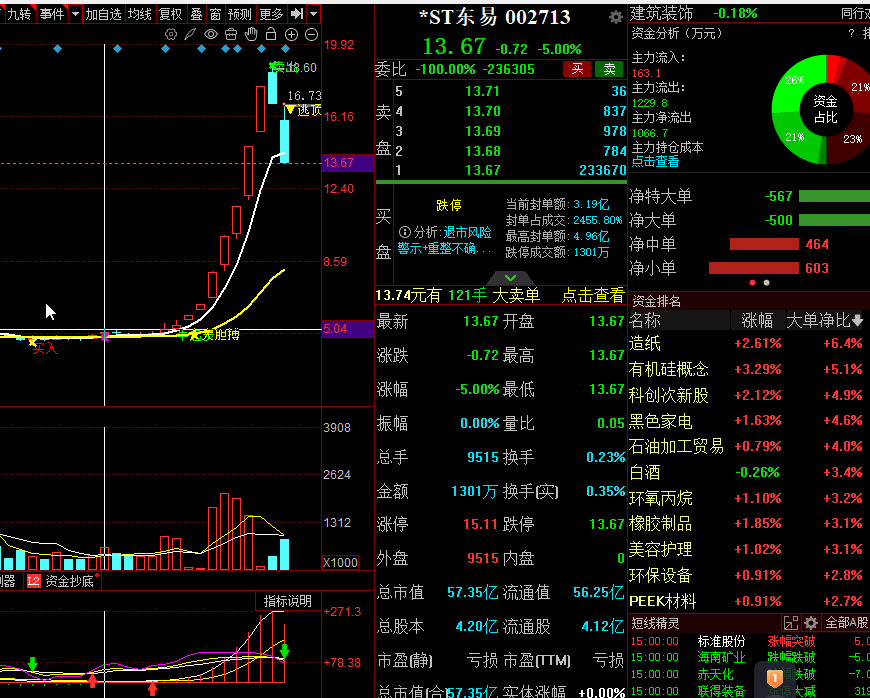Click the yellow 逃顶 marker on chart
The width and height of the screenshot is (870, 698).
(x=303, y=110)
